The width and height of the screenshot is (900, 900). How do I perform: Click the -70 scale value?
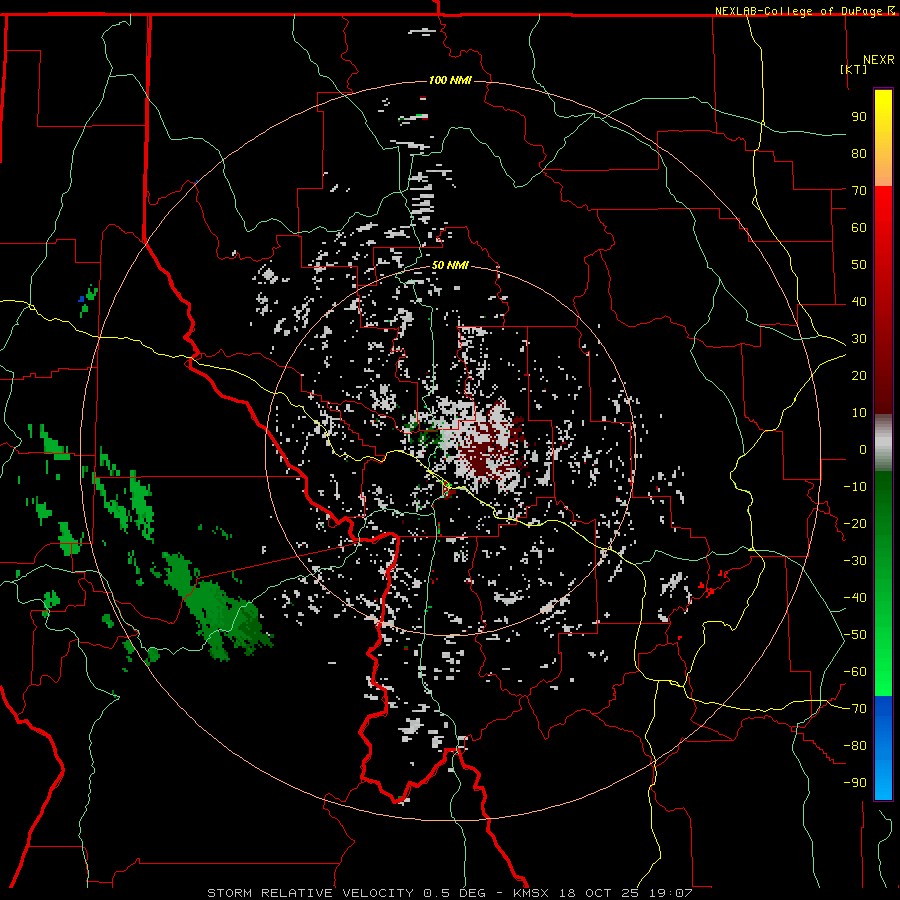coord(855,709)
